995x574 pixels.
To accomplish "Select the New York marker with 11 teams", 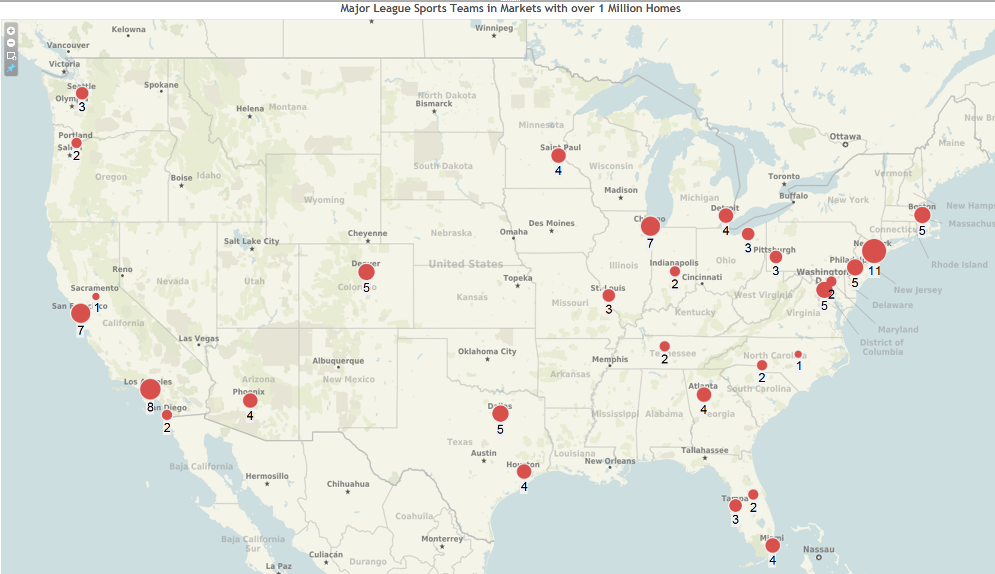I will (x=874, y=252).
